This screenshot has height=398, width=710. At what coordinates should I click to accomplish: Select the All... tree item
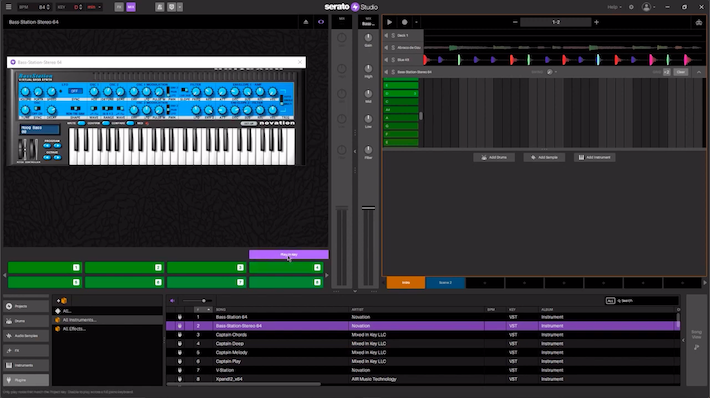[x=107, y=311]
